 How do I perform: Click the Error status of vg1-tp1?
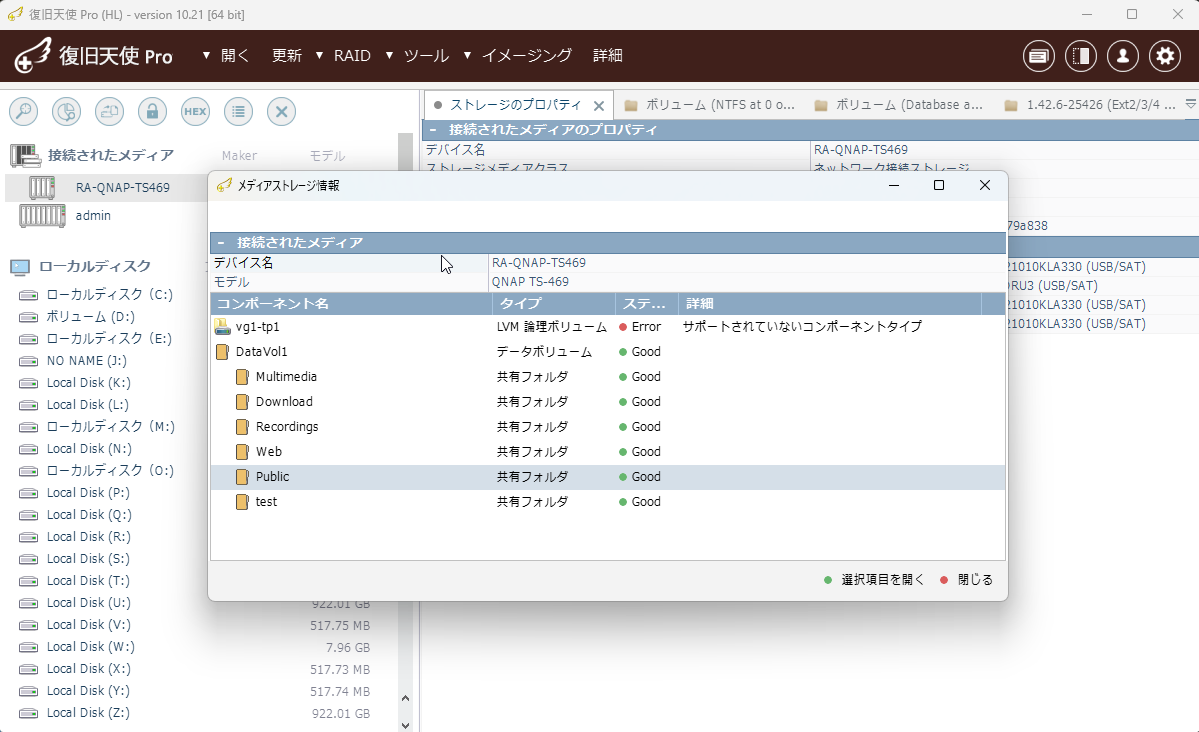[x=640, y=327]
